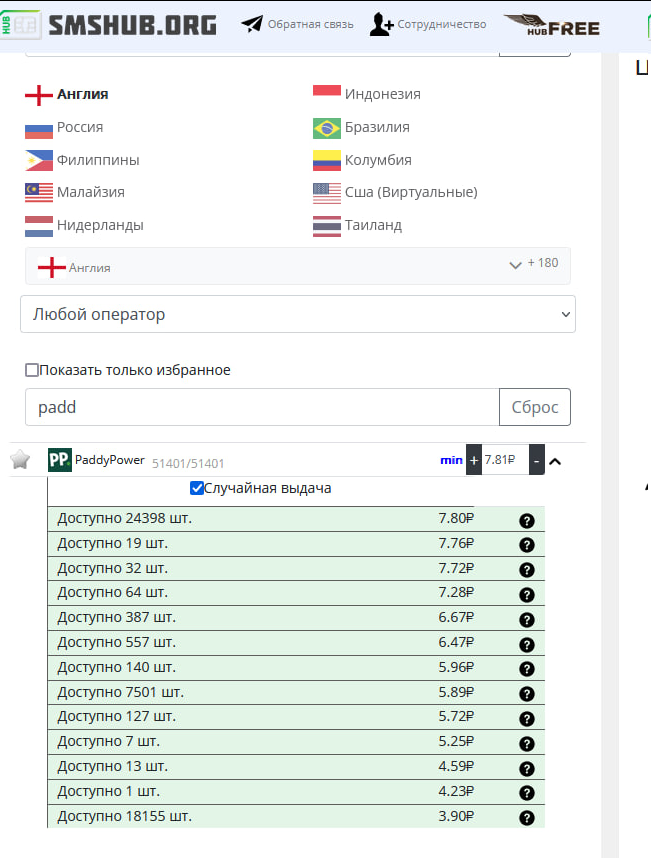Click the service search field containing 'padd'

[x=262, y=407]
